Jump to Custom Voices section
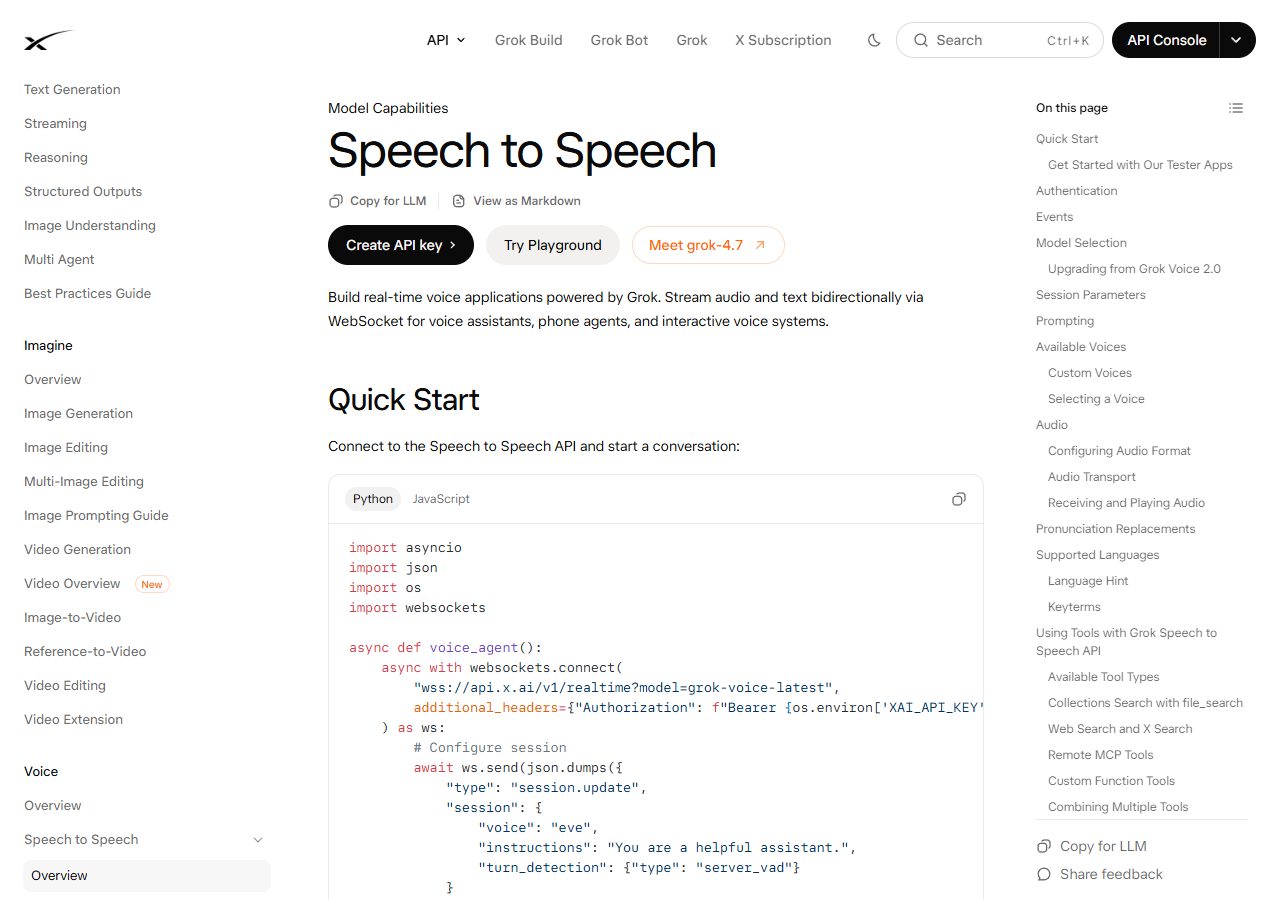1280x900 pixels. tap(1090, 373)
